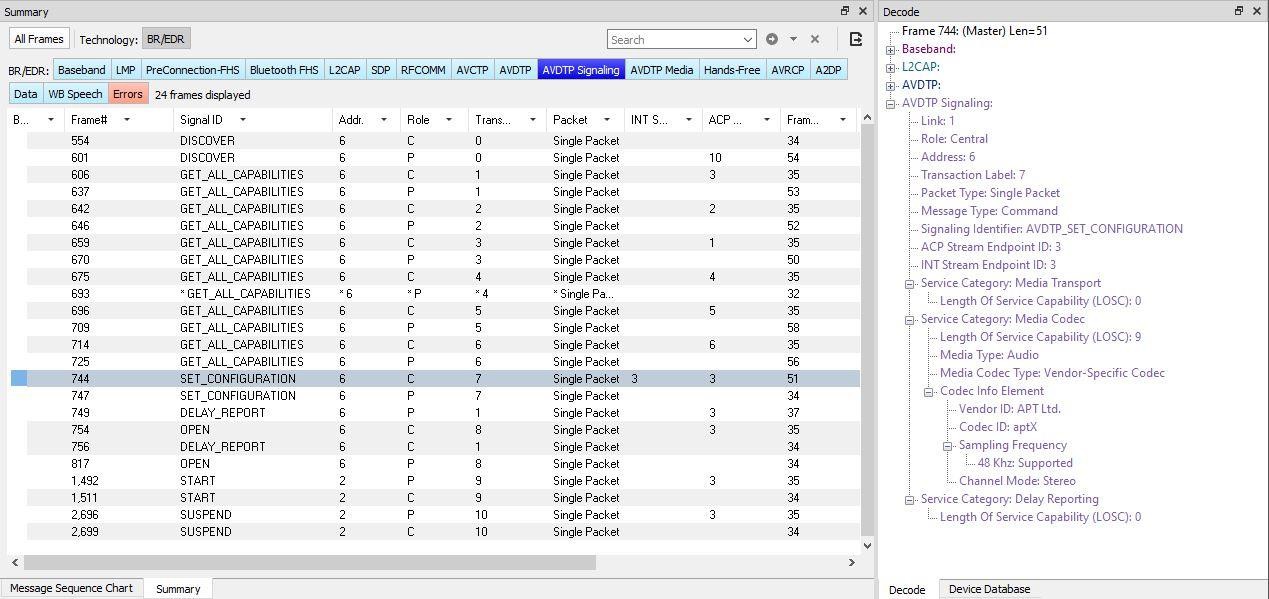The height and width of the screenshot is (599, 1269).
Task: Close the Decode panel
Action: 1257,11
